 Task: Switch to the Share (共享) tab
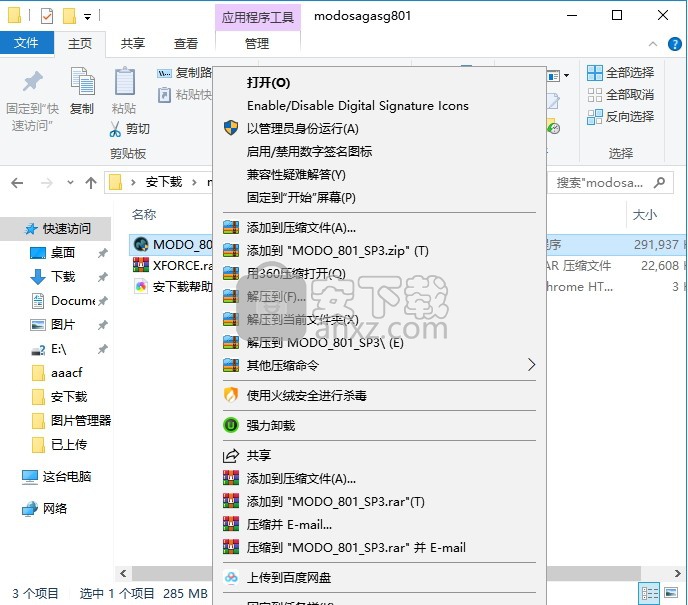[133, 43]
